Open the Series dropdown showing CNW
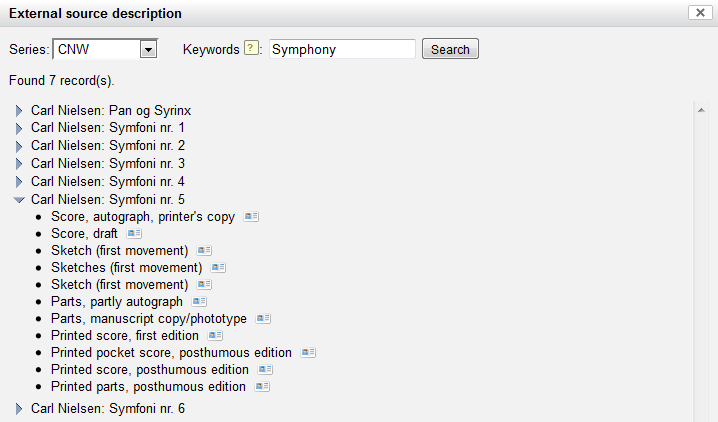 point(149,49)
